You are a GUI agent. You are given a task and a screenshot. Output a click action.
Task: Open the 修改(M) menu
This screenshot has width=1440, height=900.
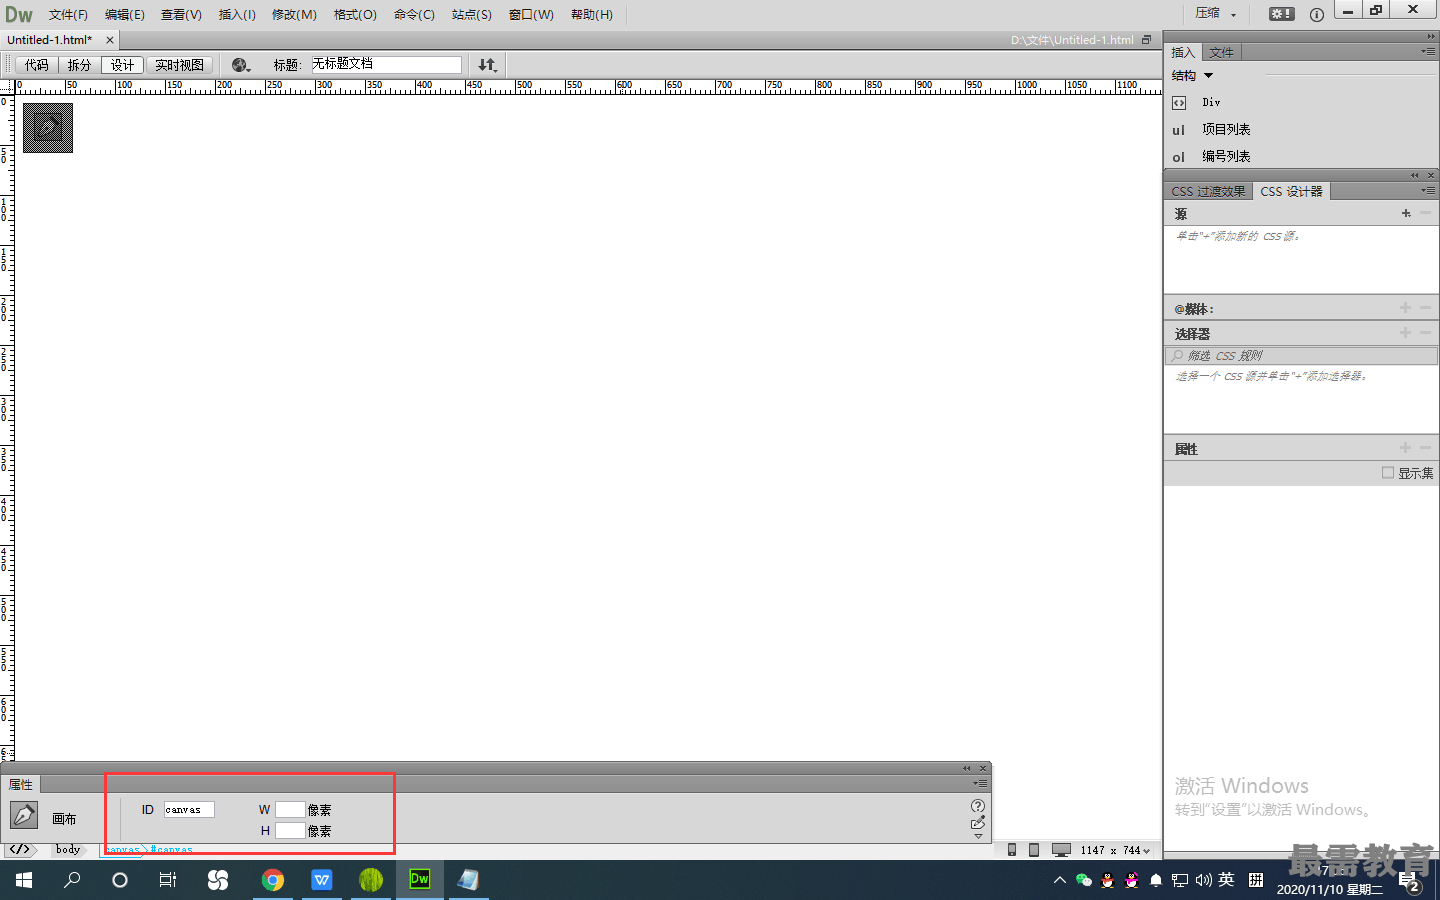tap(294, 14)
